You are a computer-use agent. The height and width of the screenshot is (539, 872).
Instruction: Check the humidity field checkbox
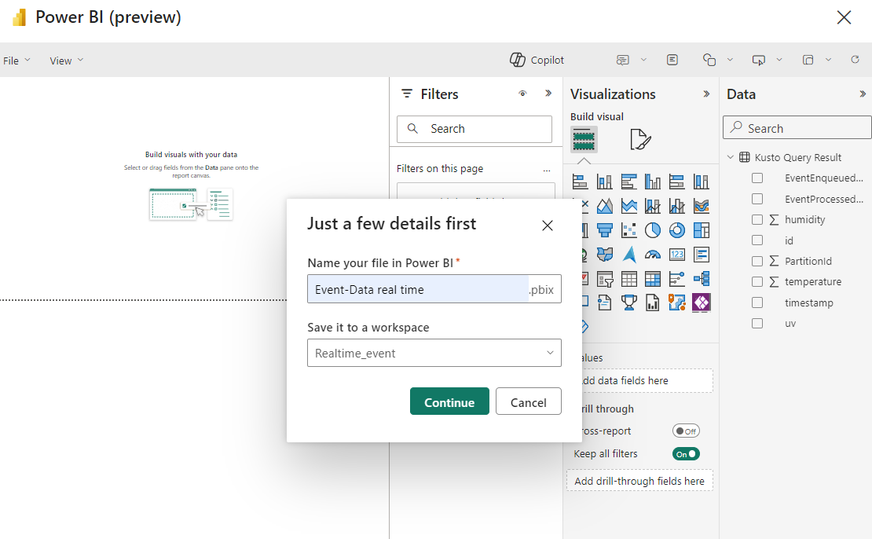coord(757,220)
